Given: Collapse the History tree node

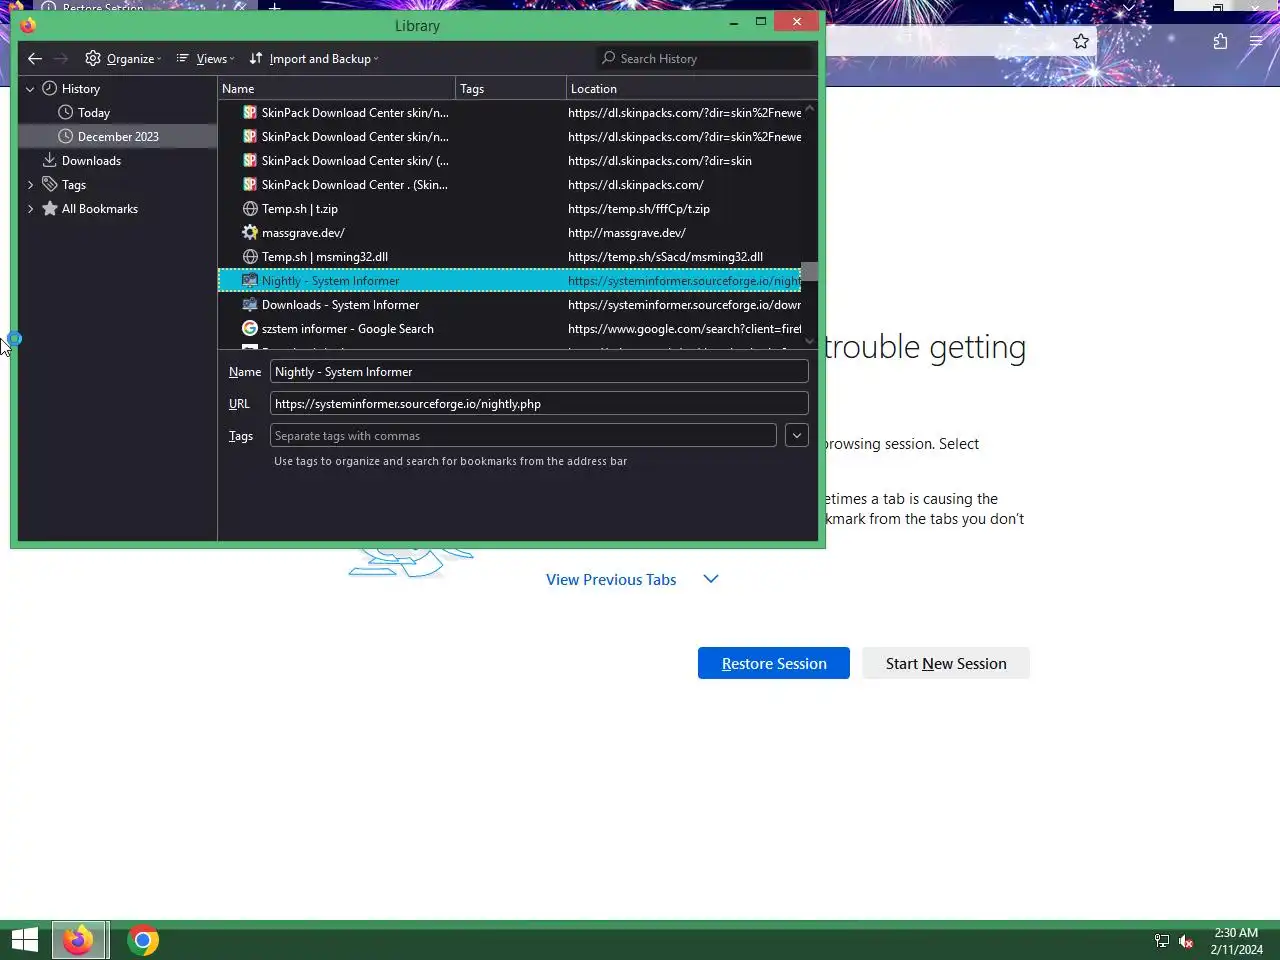Looking at the screenshot, I should [x=30, y=89].
